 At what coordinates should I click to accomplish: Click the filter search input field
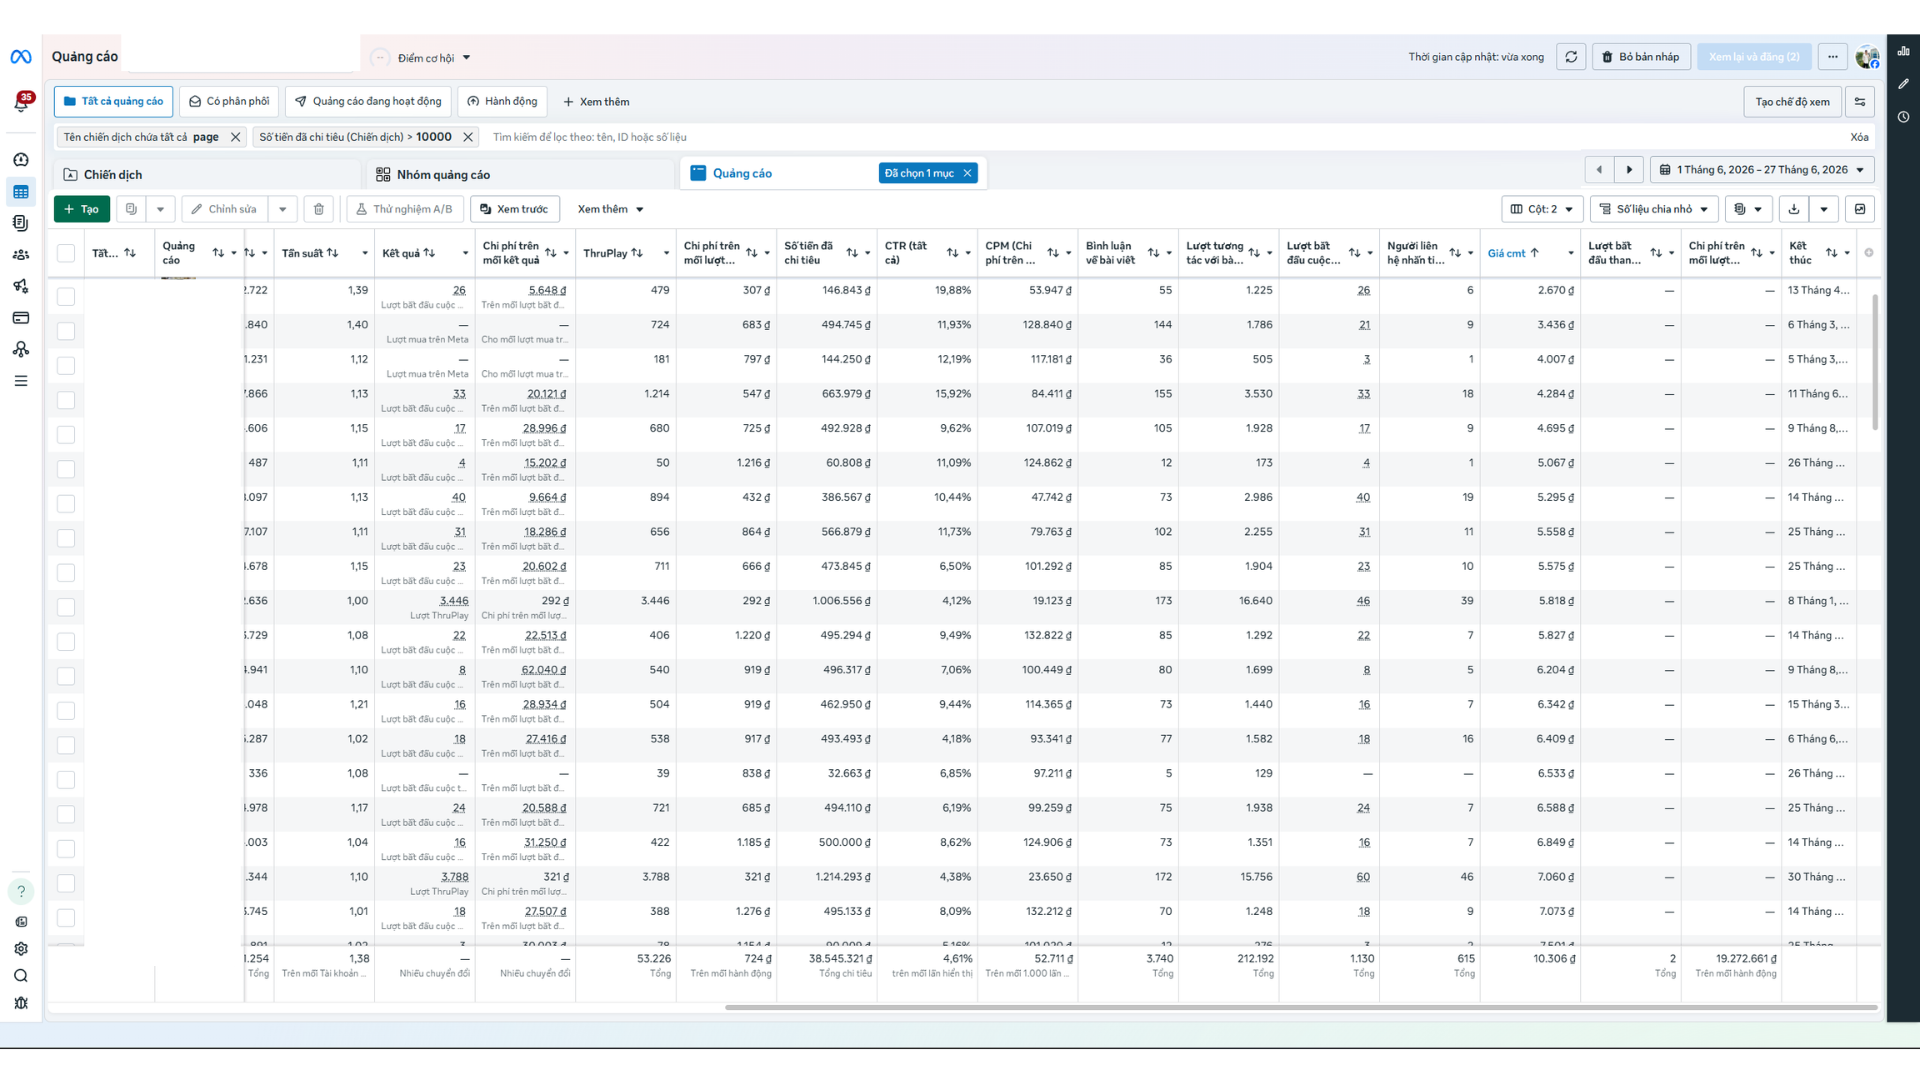1160,137
